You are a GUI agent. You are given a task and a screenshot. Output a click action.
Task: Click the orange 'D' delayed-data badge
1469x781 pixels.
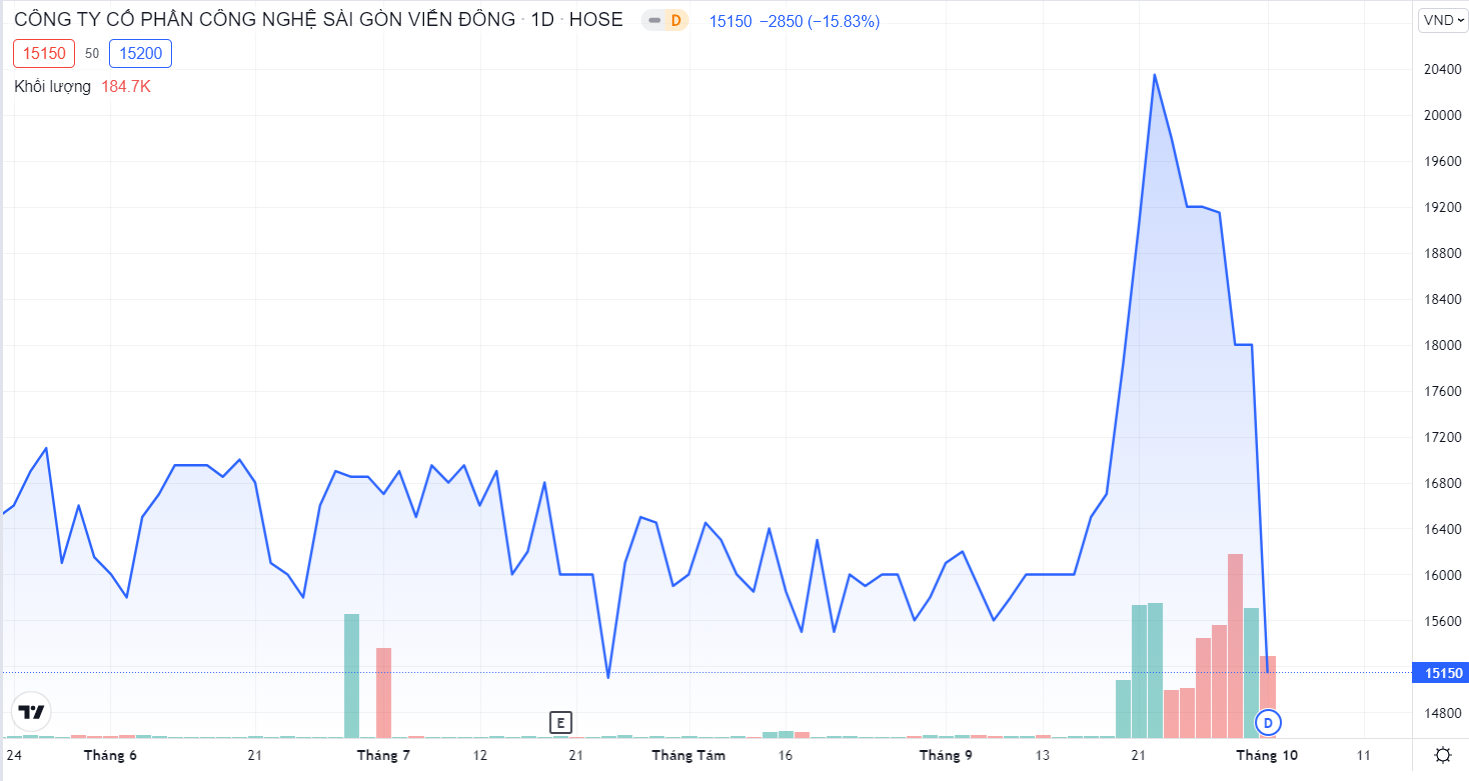[x=676, y=20]
